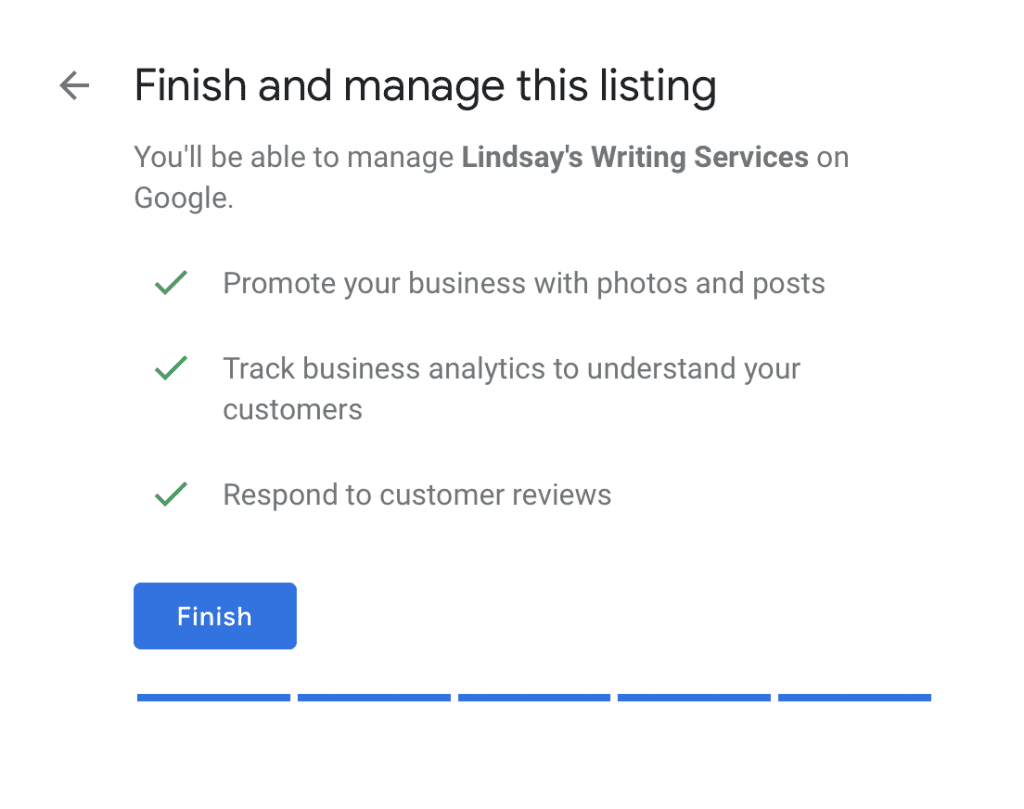
Task: Click the middle progress bar segment
Action: tap(534, 697)
